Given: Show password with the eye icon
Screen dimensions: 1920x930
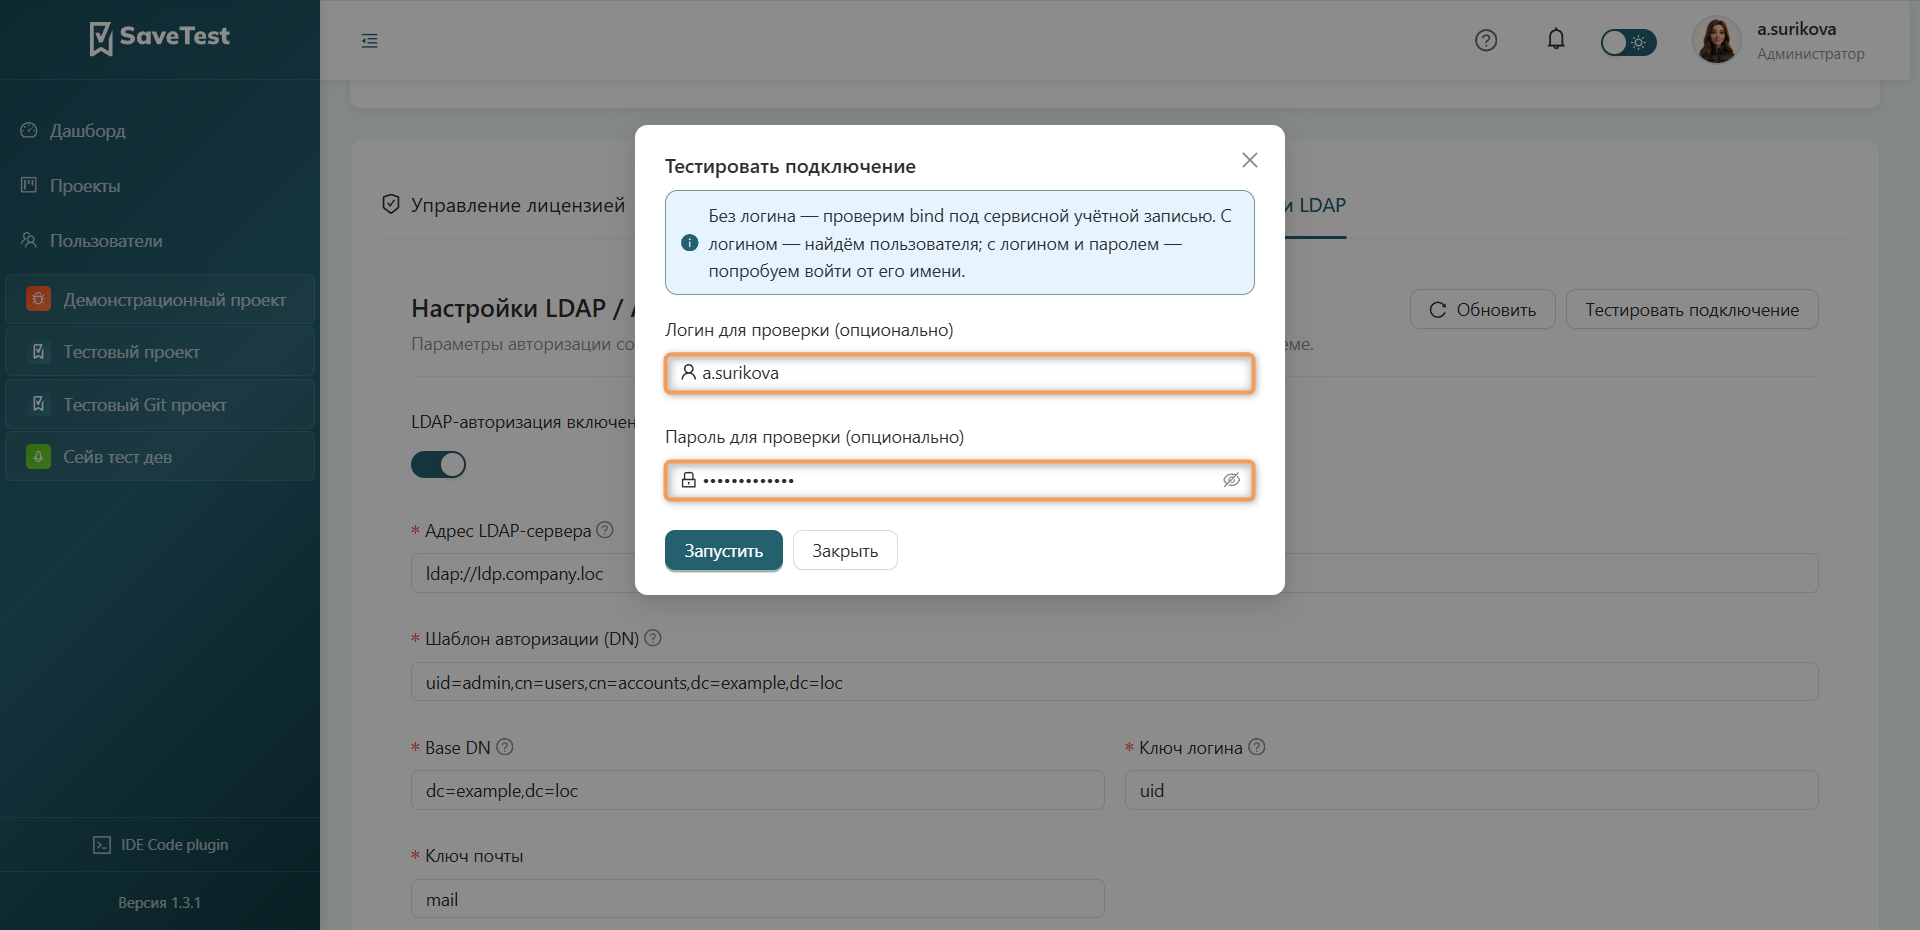Looking at the screenshot, I should tap(1231, 480).
